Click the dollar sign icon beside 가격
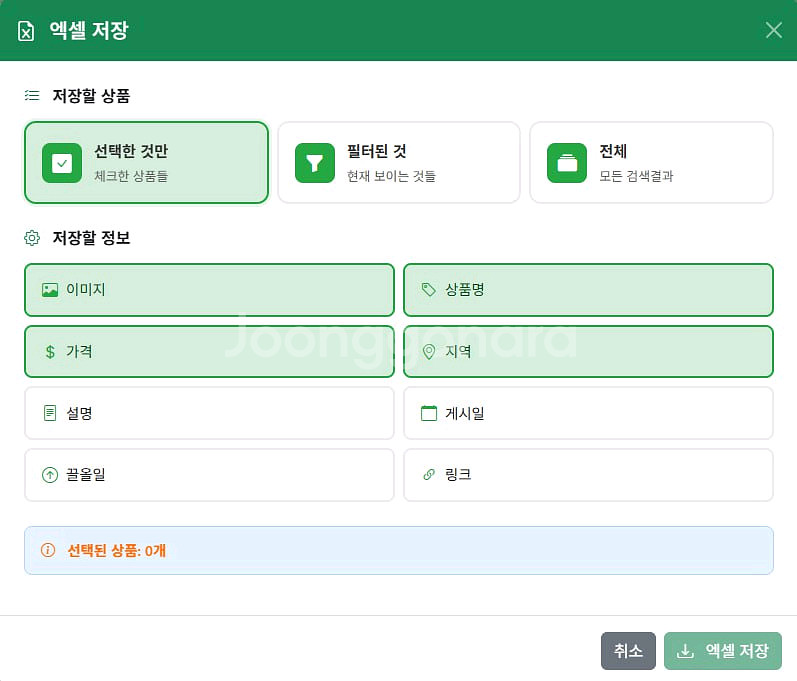Screen dimensions: 797x681 click(50, 352)
